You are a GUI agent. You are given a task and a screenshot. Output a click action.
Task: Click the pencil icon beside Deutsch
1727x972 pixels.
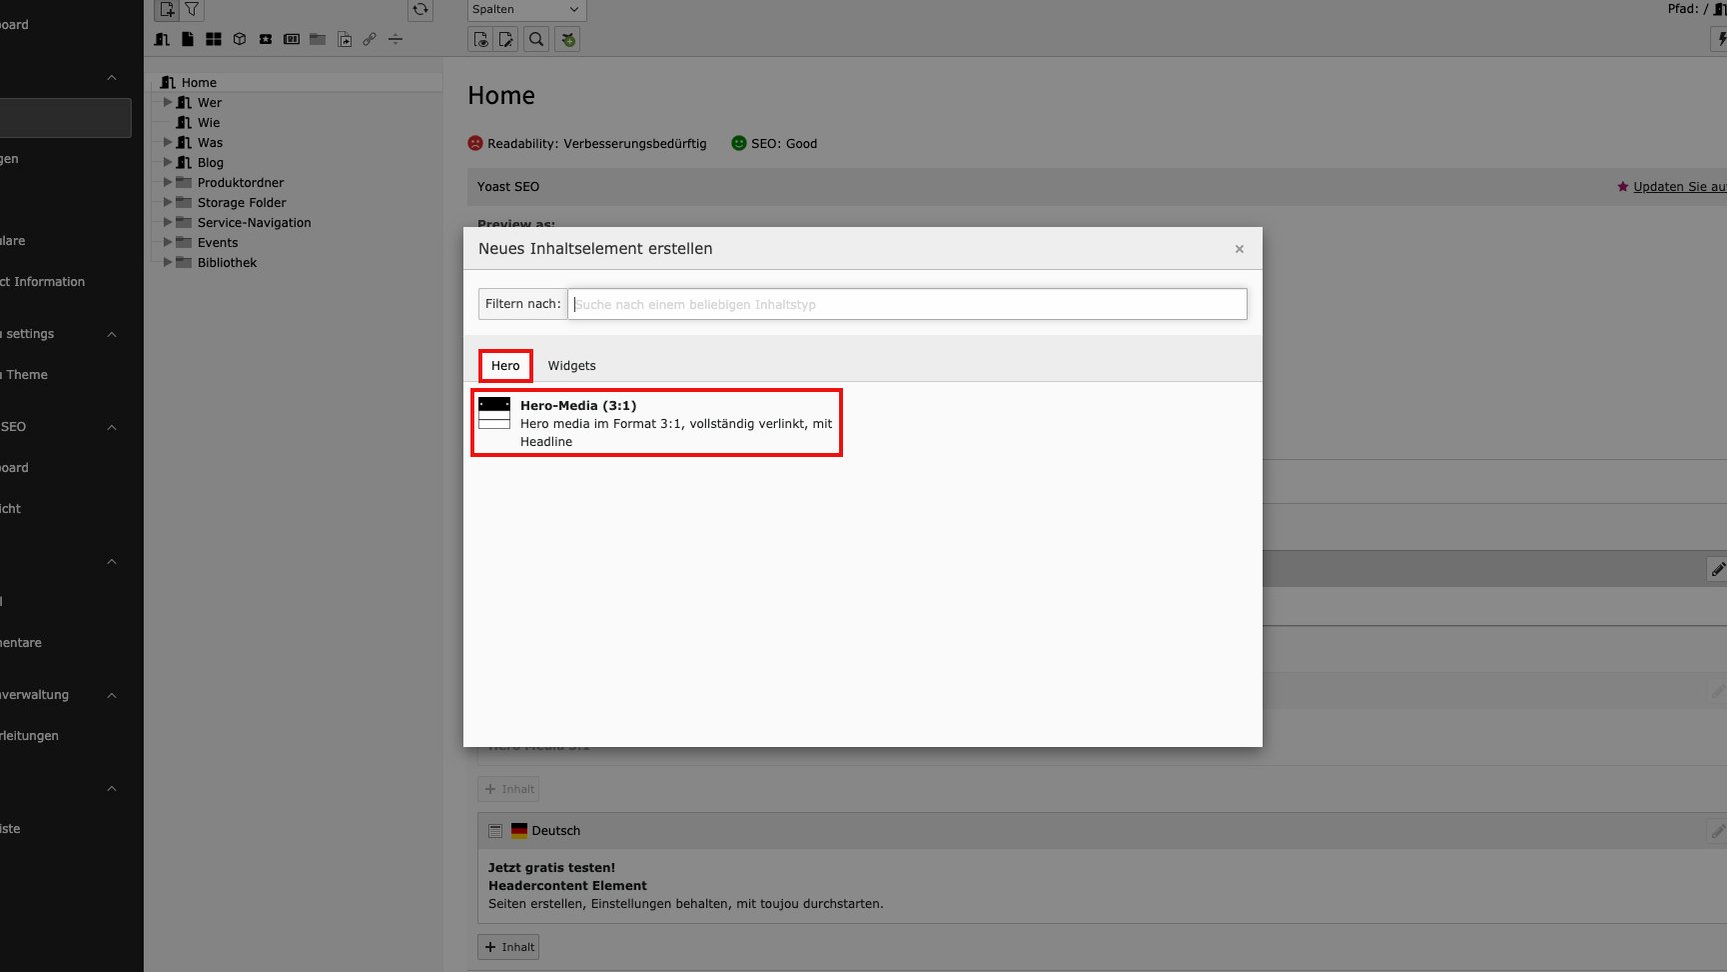pyautogui.click(x=1717, y=831)
